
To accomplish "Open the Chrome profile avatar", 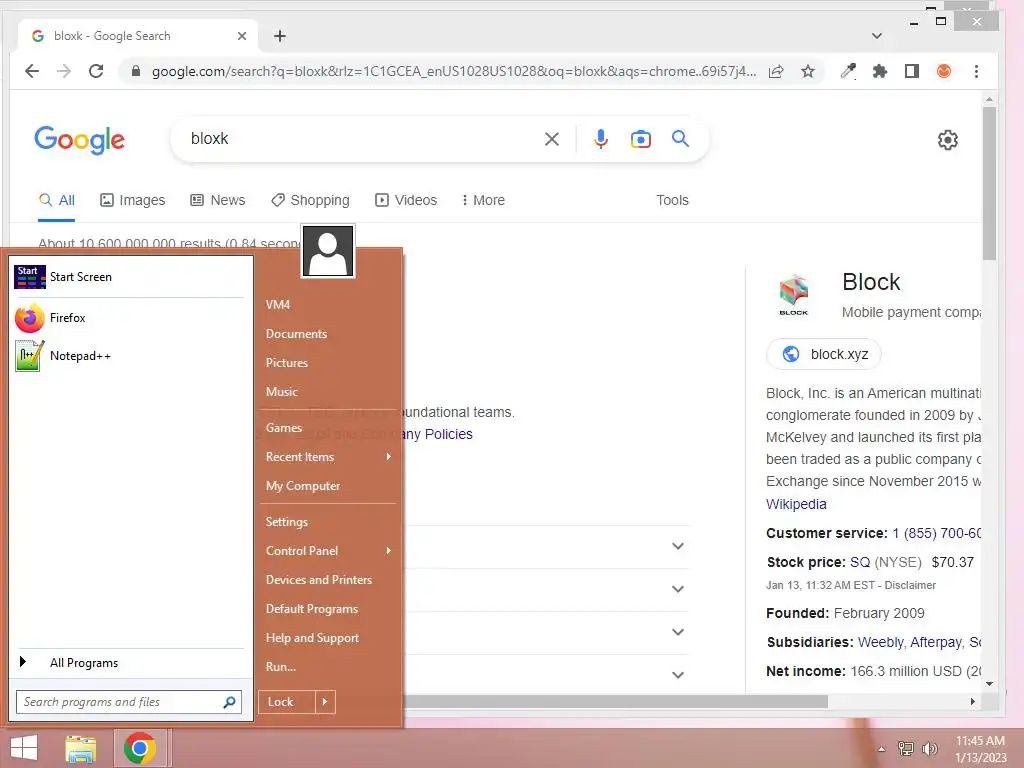I will tap(944, 71).
